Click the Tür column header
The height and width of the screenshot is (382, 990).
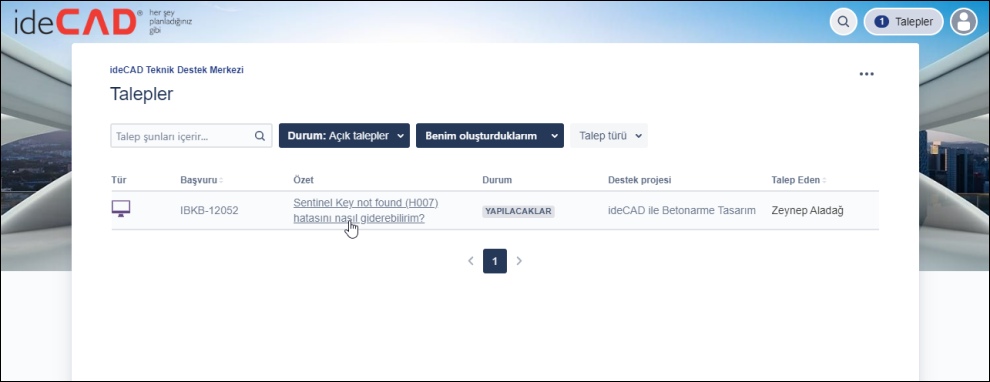point(119,180)
